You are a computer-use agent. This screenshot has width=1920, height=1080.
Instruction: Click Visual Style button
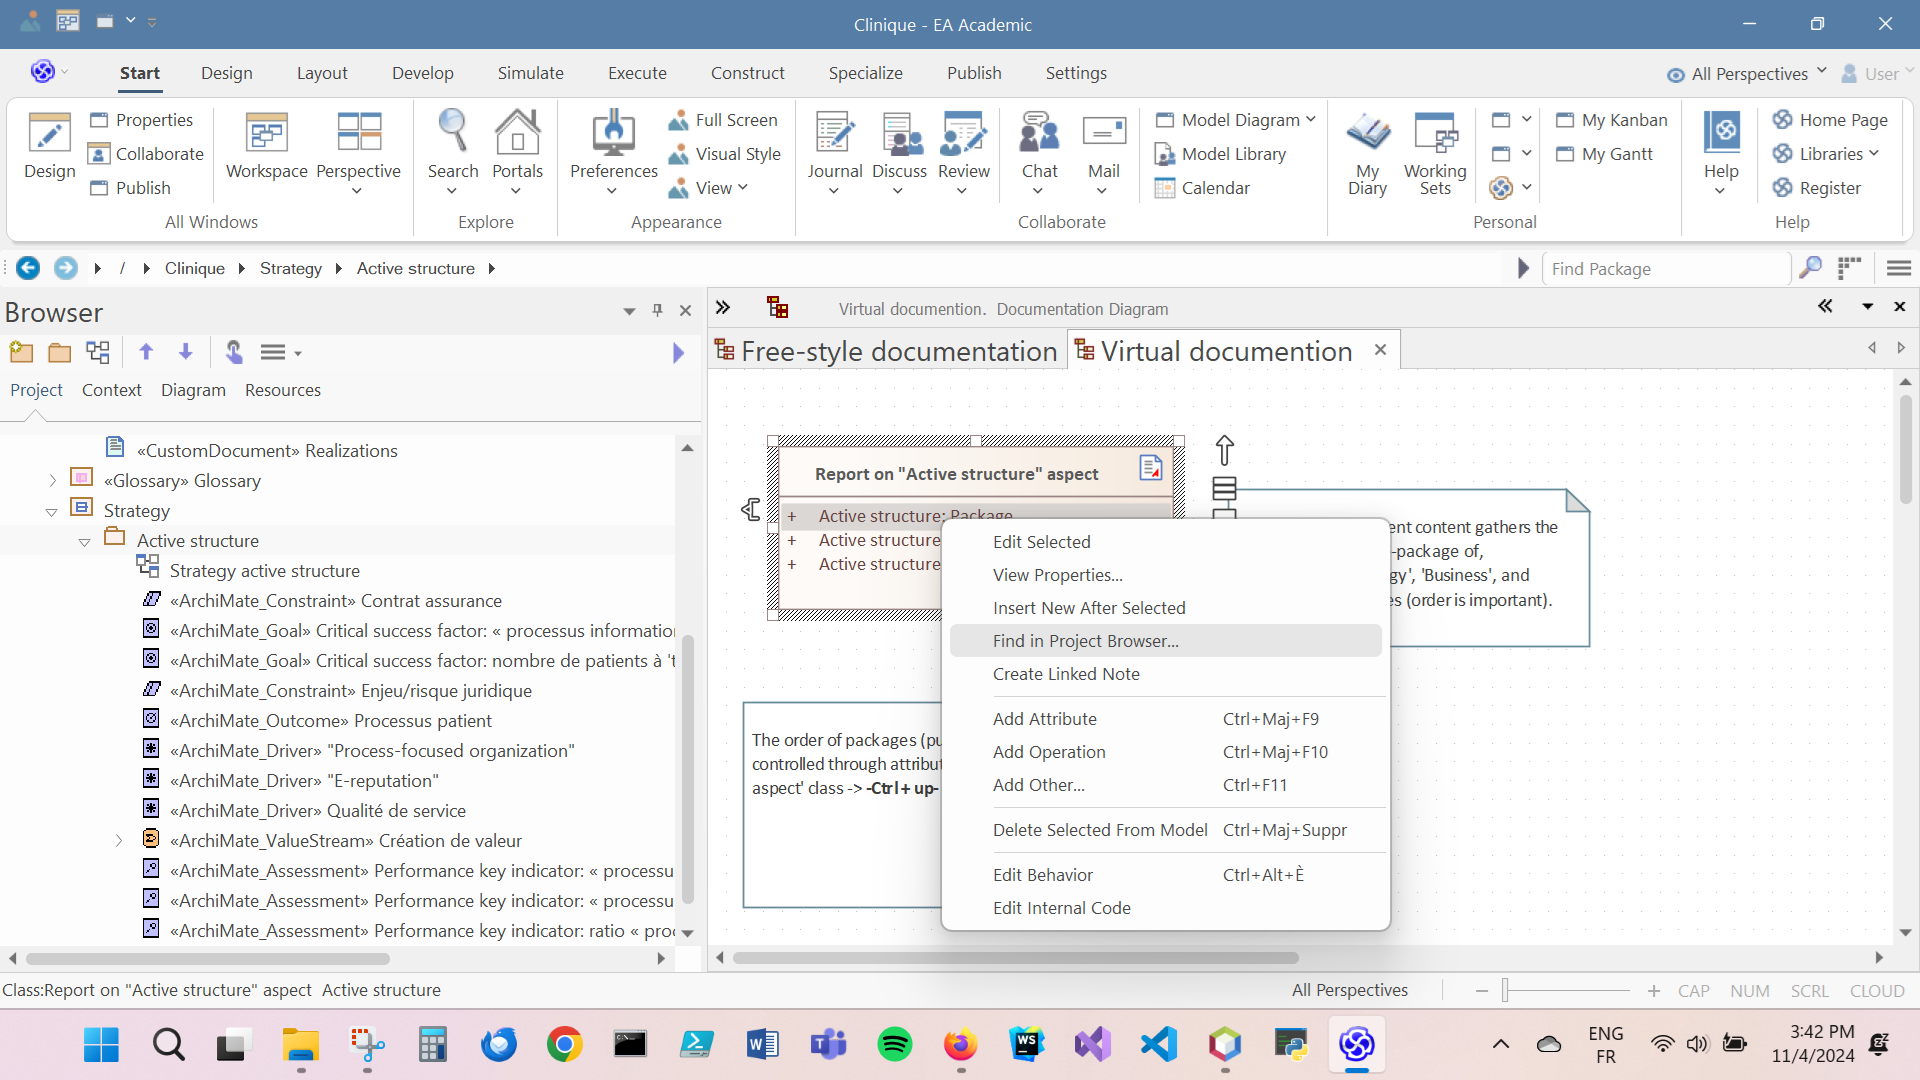click(x=725, y=154)
